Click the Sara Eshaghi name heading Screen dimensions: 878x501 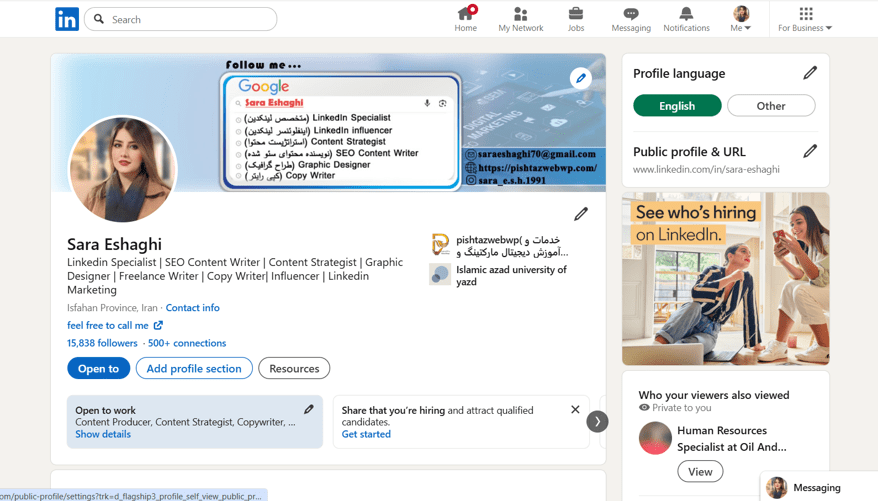coord(114,244)
